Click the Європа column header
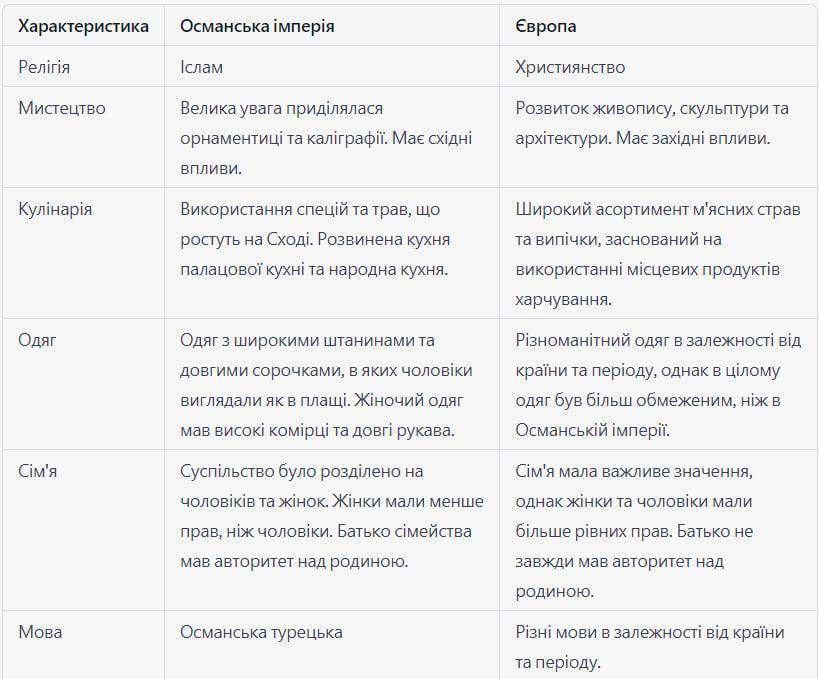 click(545, 26)
